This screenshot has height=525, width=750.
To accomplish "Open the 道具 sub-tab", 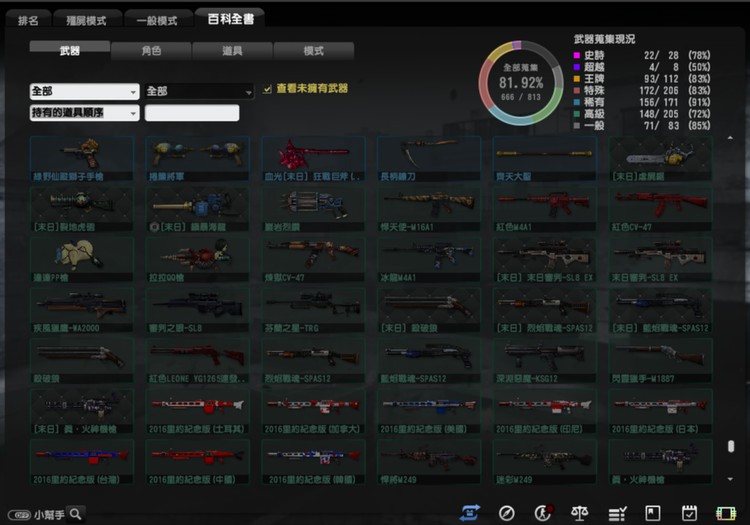I will point(232,50).
